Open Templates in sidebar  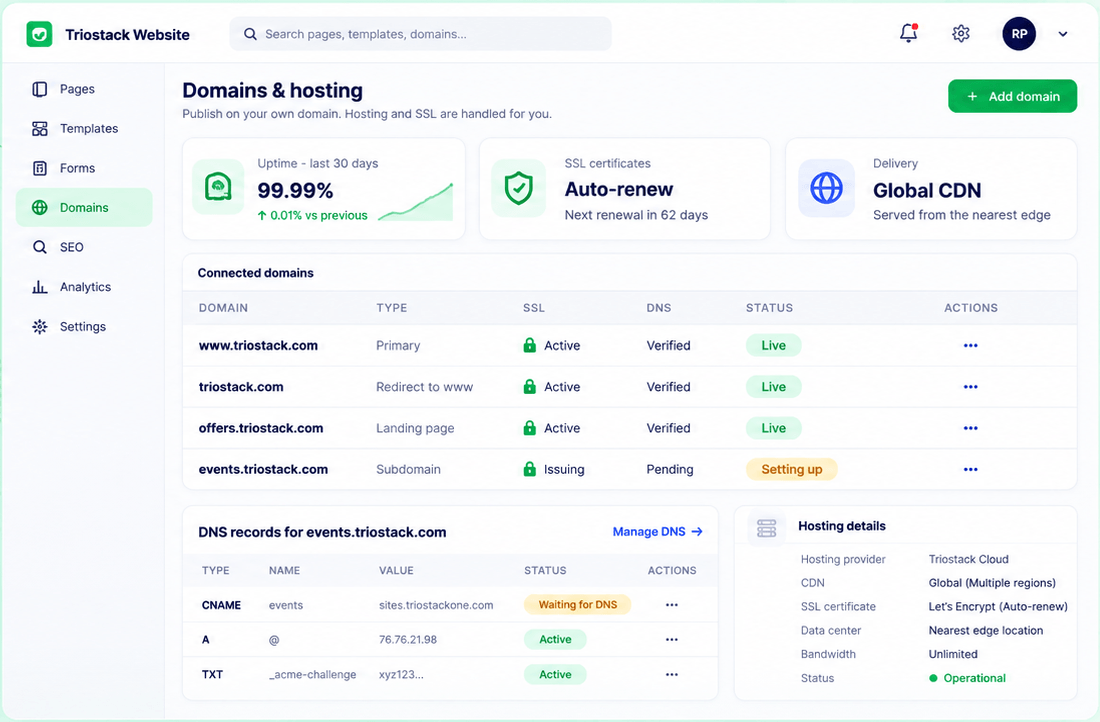[84, 128]
